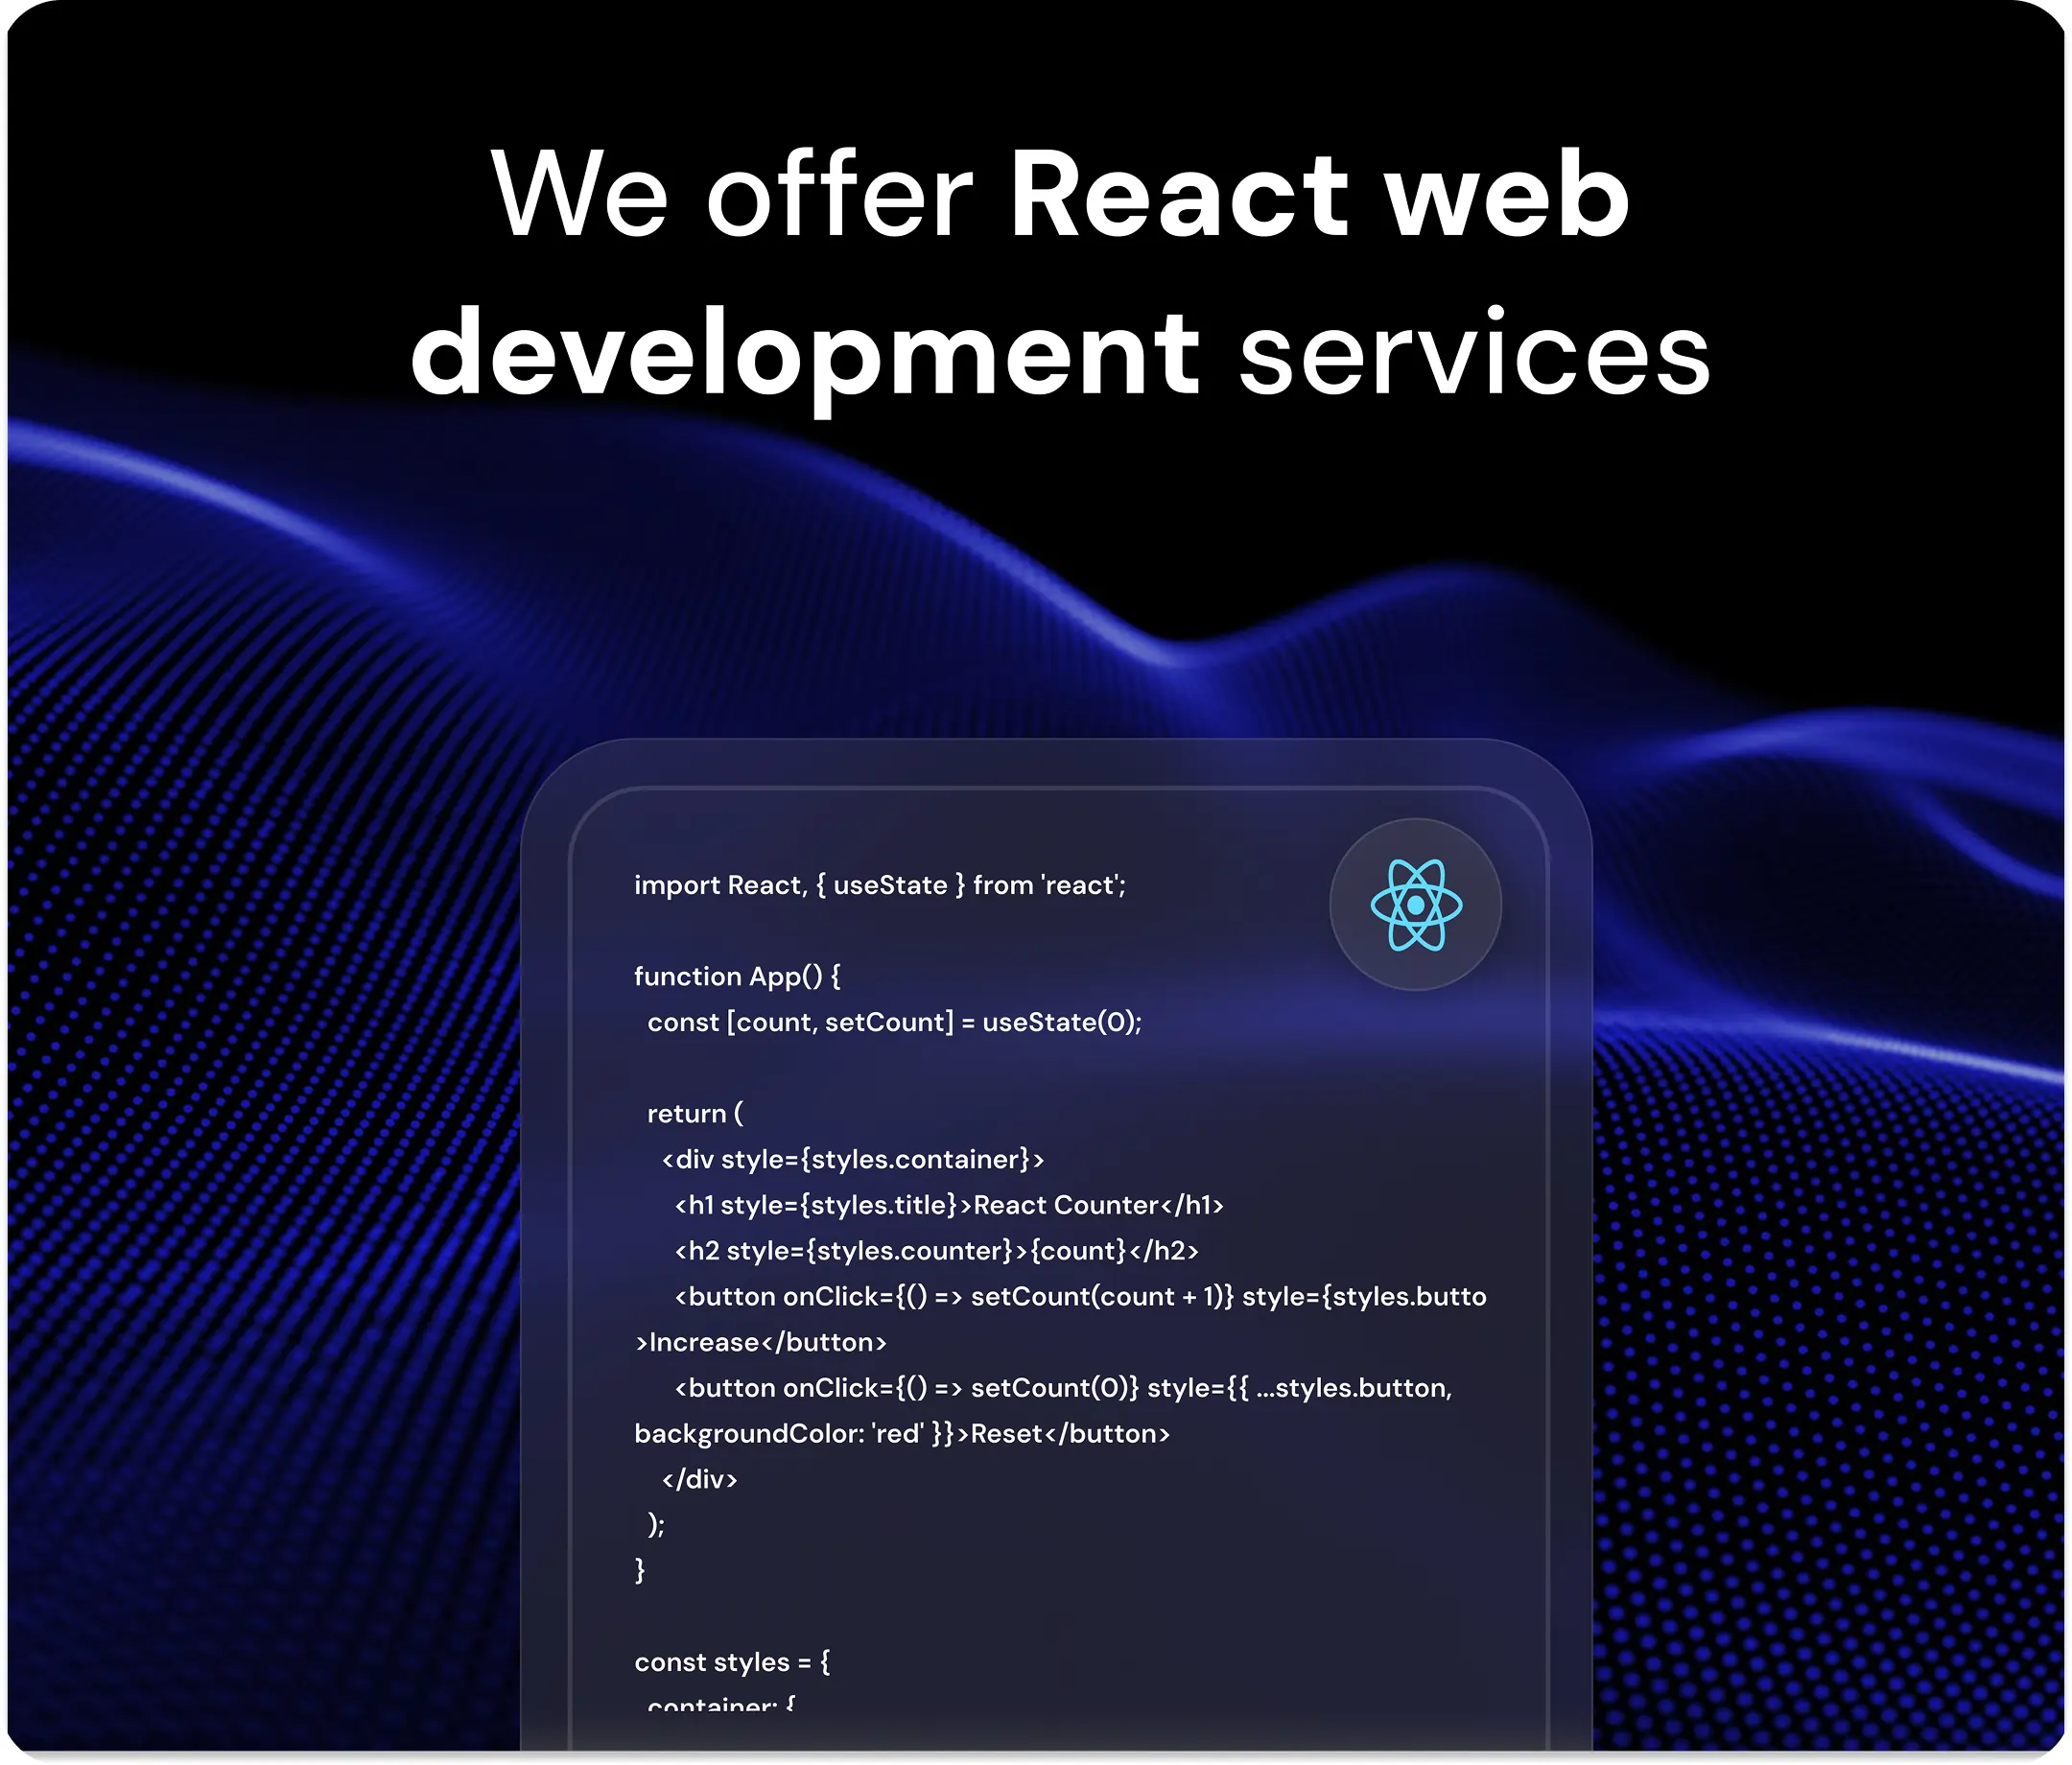Click the "setCount(count + 1)" button code line
Viewport: 2072px width, 1765px height.
coord(1080,1296)
